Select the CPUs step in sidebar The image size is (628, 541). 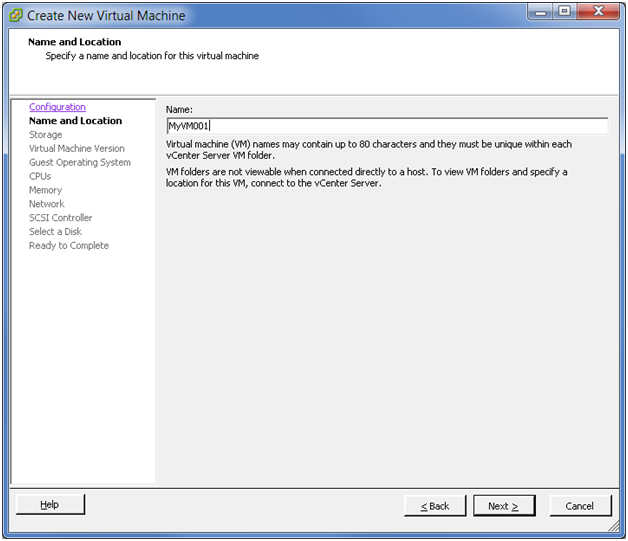[40, 176]
